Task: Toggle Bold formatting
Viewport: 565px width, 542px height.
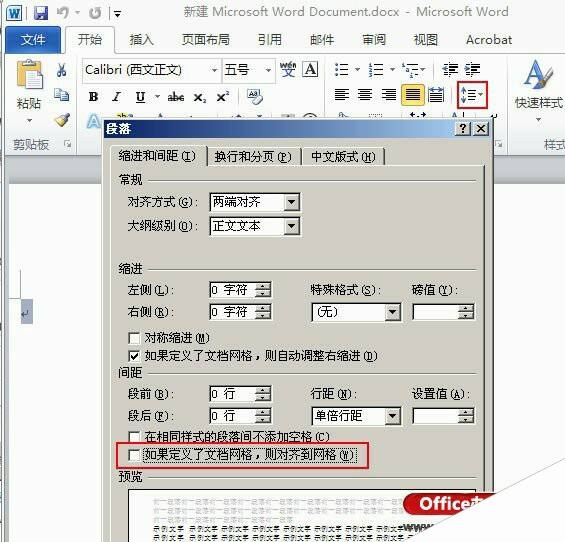Action: pyautogui.click(x=93, y=97)
